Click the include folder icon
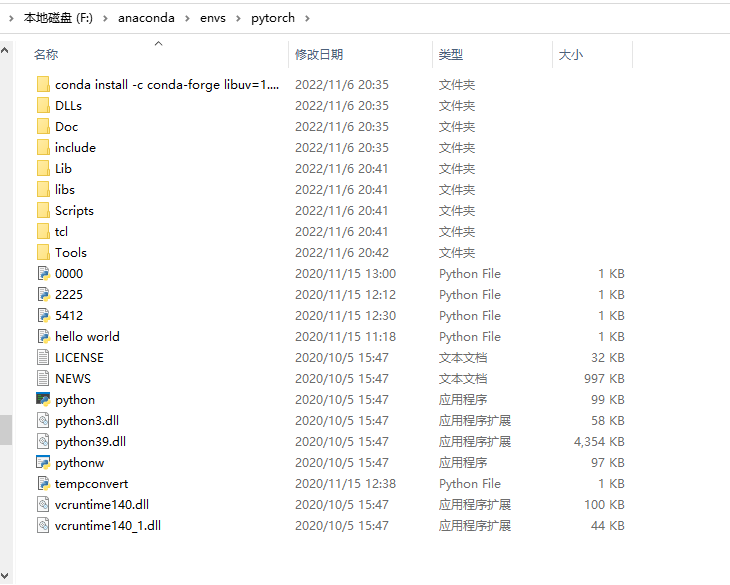This screenshot has width=730, height=585. coord(43,148)
